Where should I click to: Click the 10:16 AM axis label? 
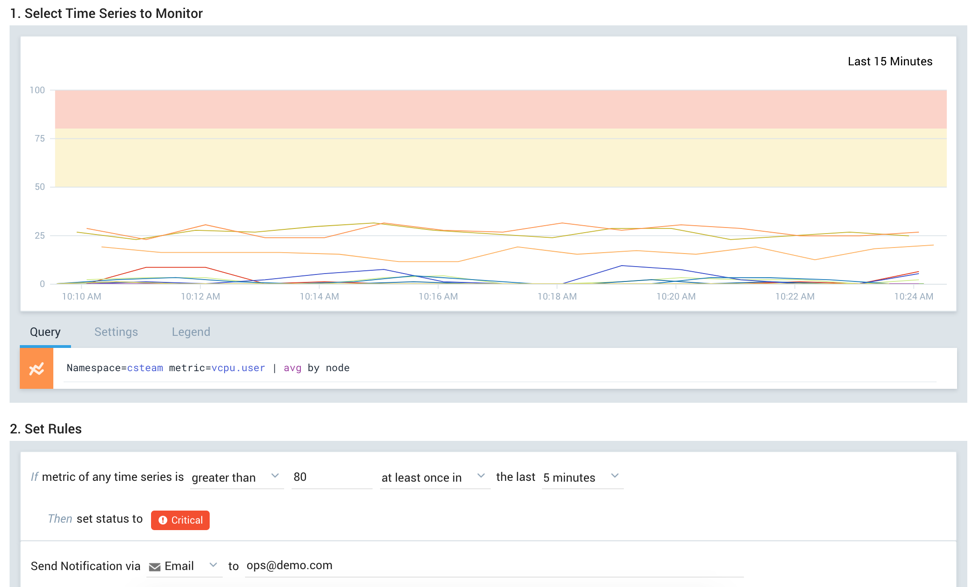coord(438,296)
